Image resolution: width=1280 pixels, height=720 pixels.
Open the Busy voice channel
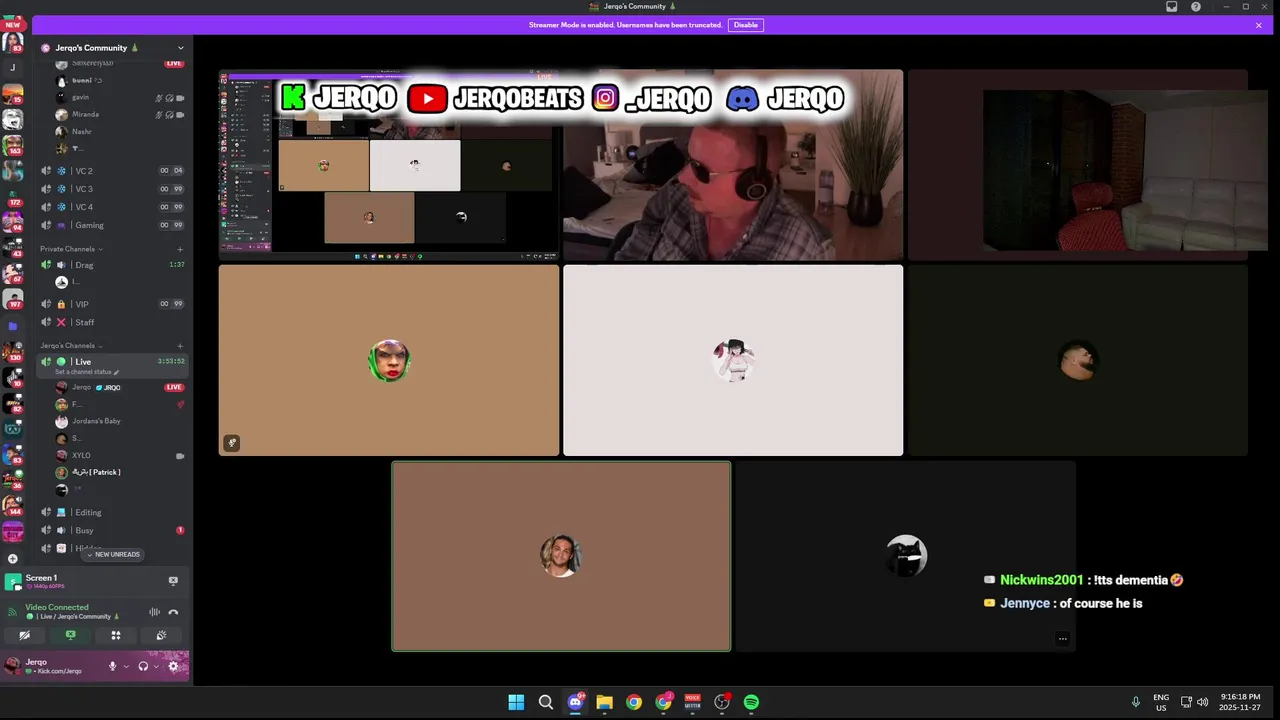[112, 530]
